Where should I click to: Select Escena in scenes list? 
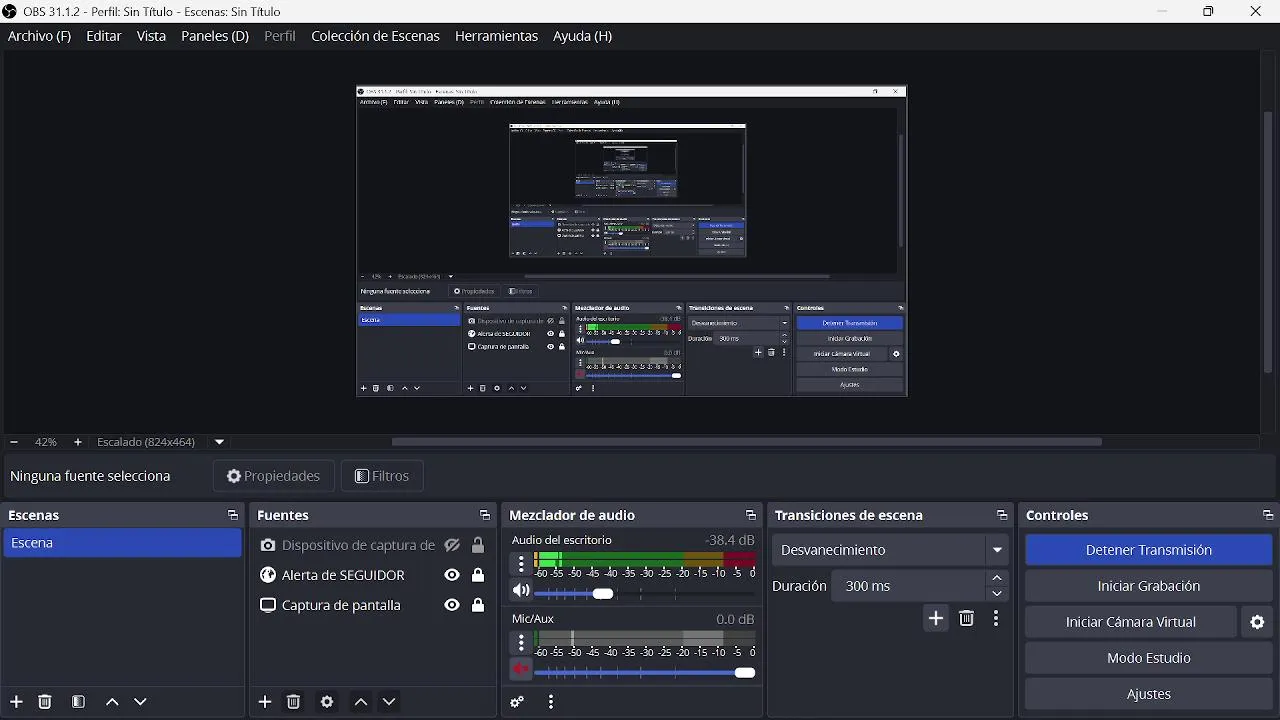tap(122, 543)
